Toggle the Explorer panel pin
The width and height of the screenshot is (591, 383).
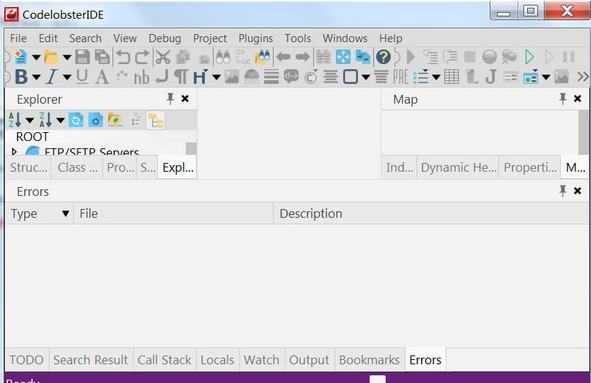[170, 99]
